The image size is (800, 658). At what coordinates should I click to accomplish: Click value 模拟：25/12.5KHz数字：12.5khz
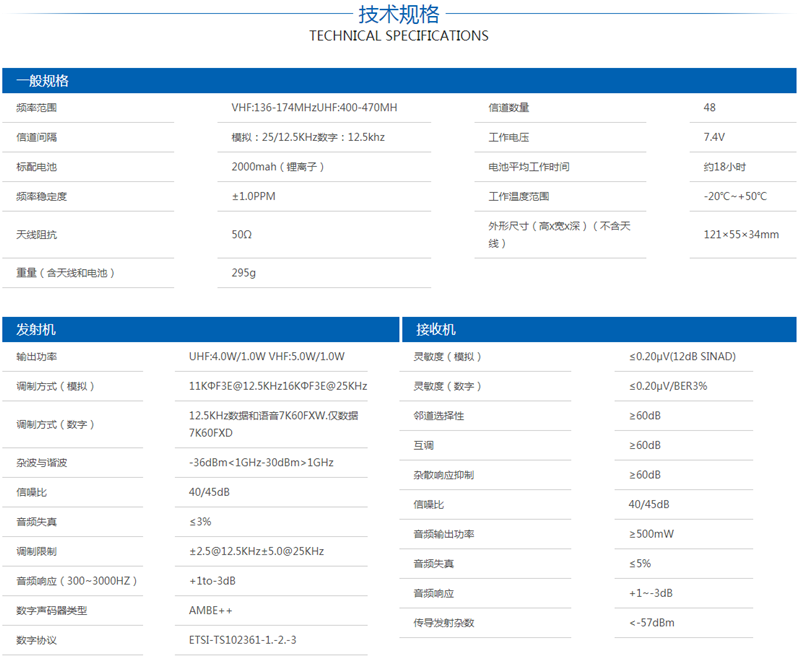(308, 137)
